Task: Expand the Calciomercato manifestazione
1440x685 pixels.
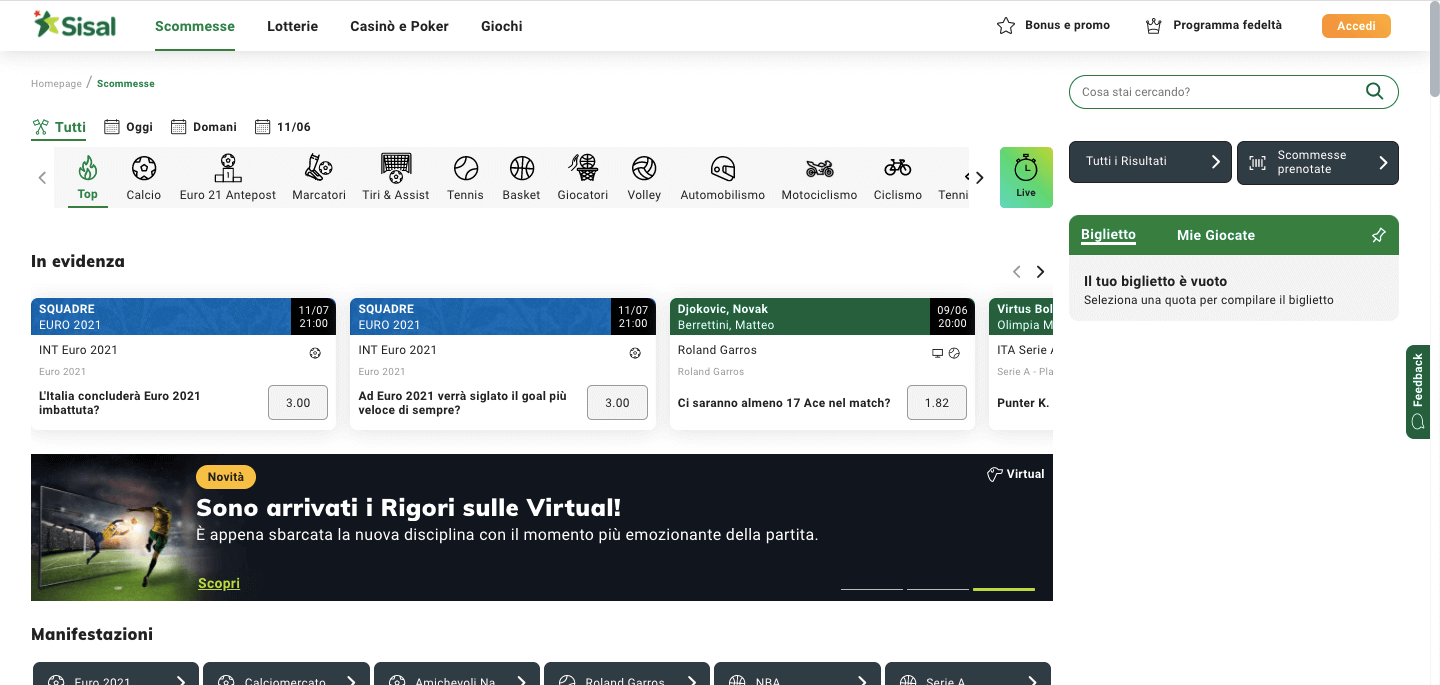Action: click(287, 674)
